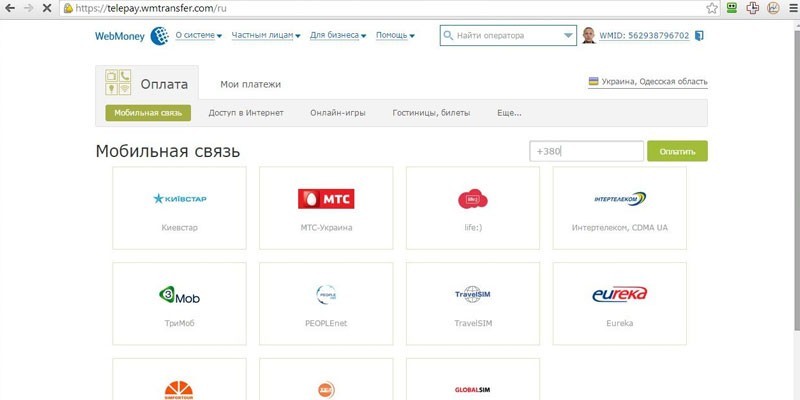Select the 3Mob logo
The image size is (800, 400).
[x=180, y=295]
